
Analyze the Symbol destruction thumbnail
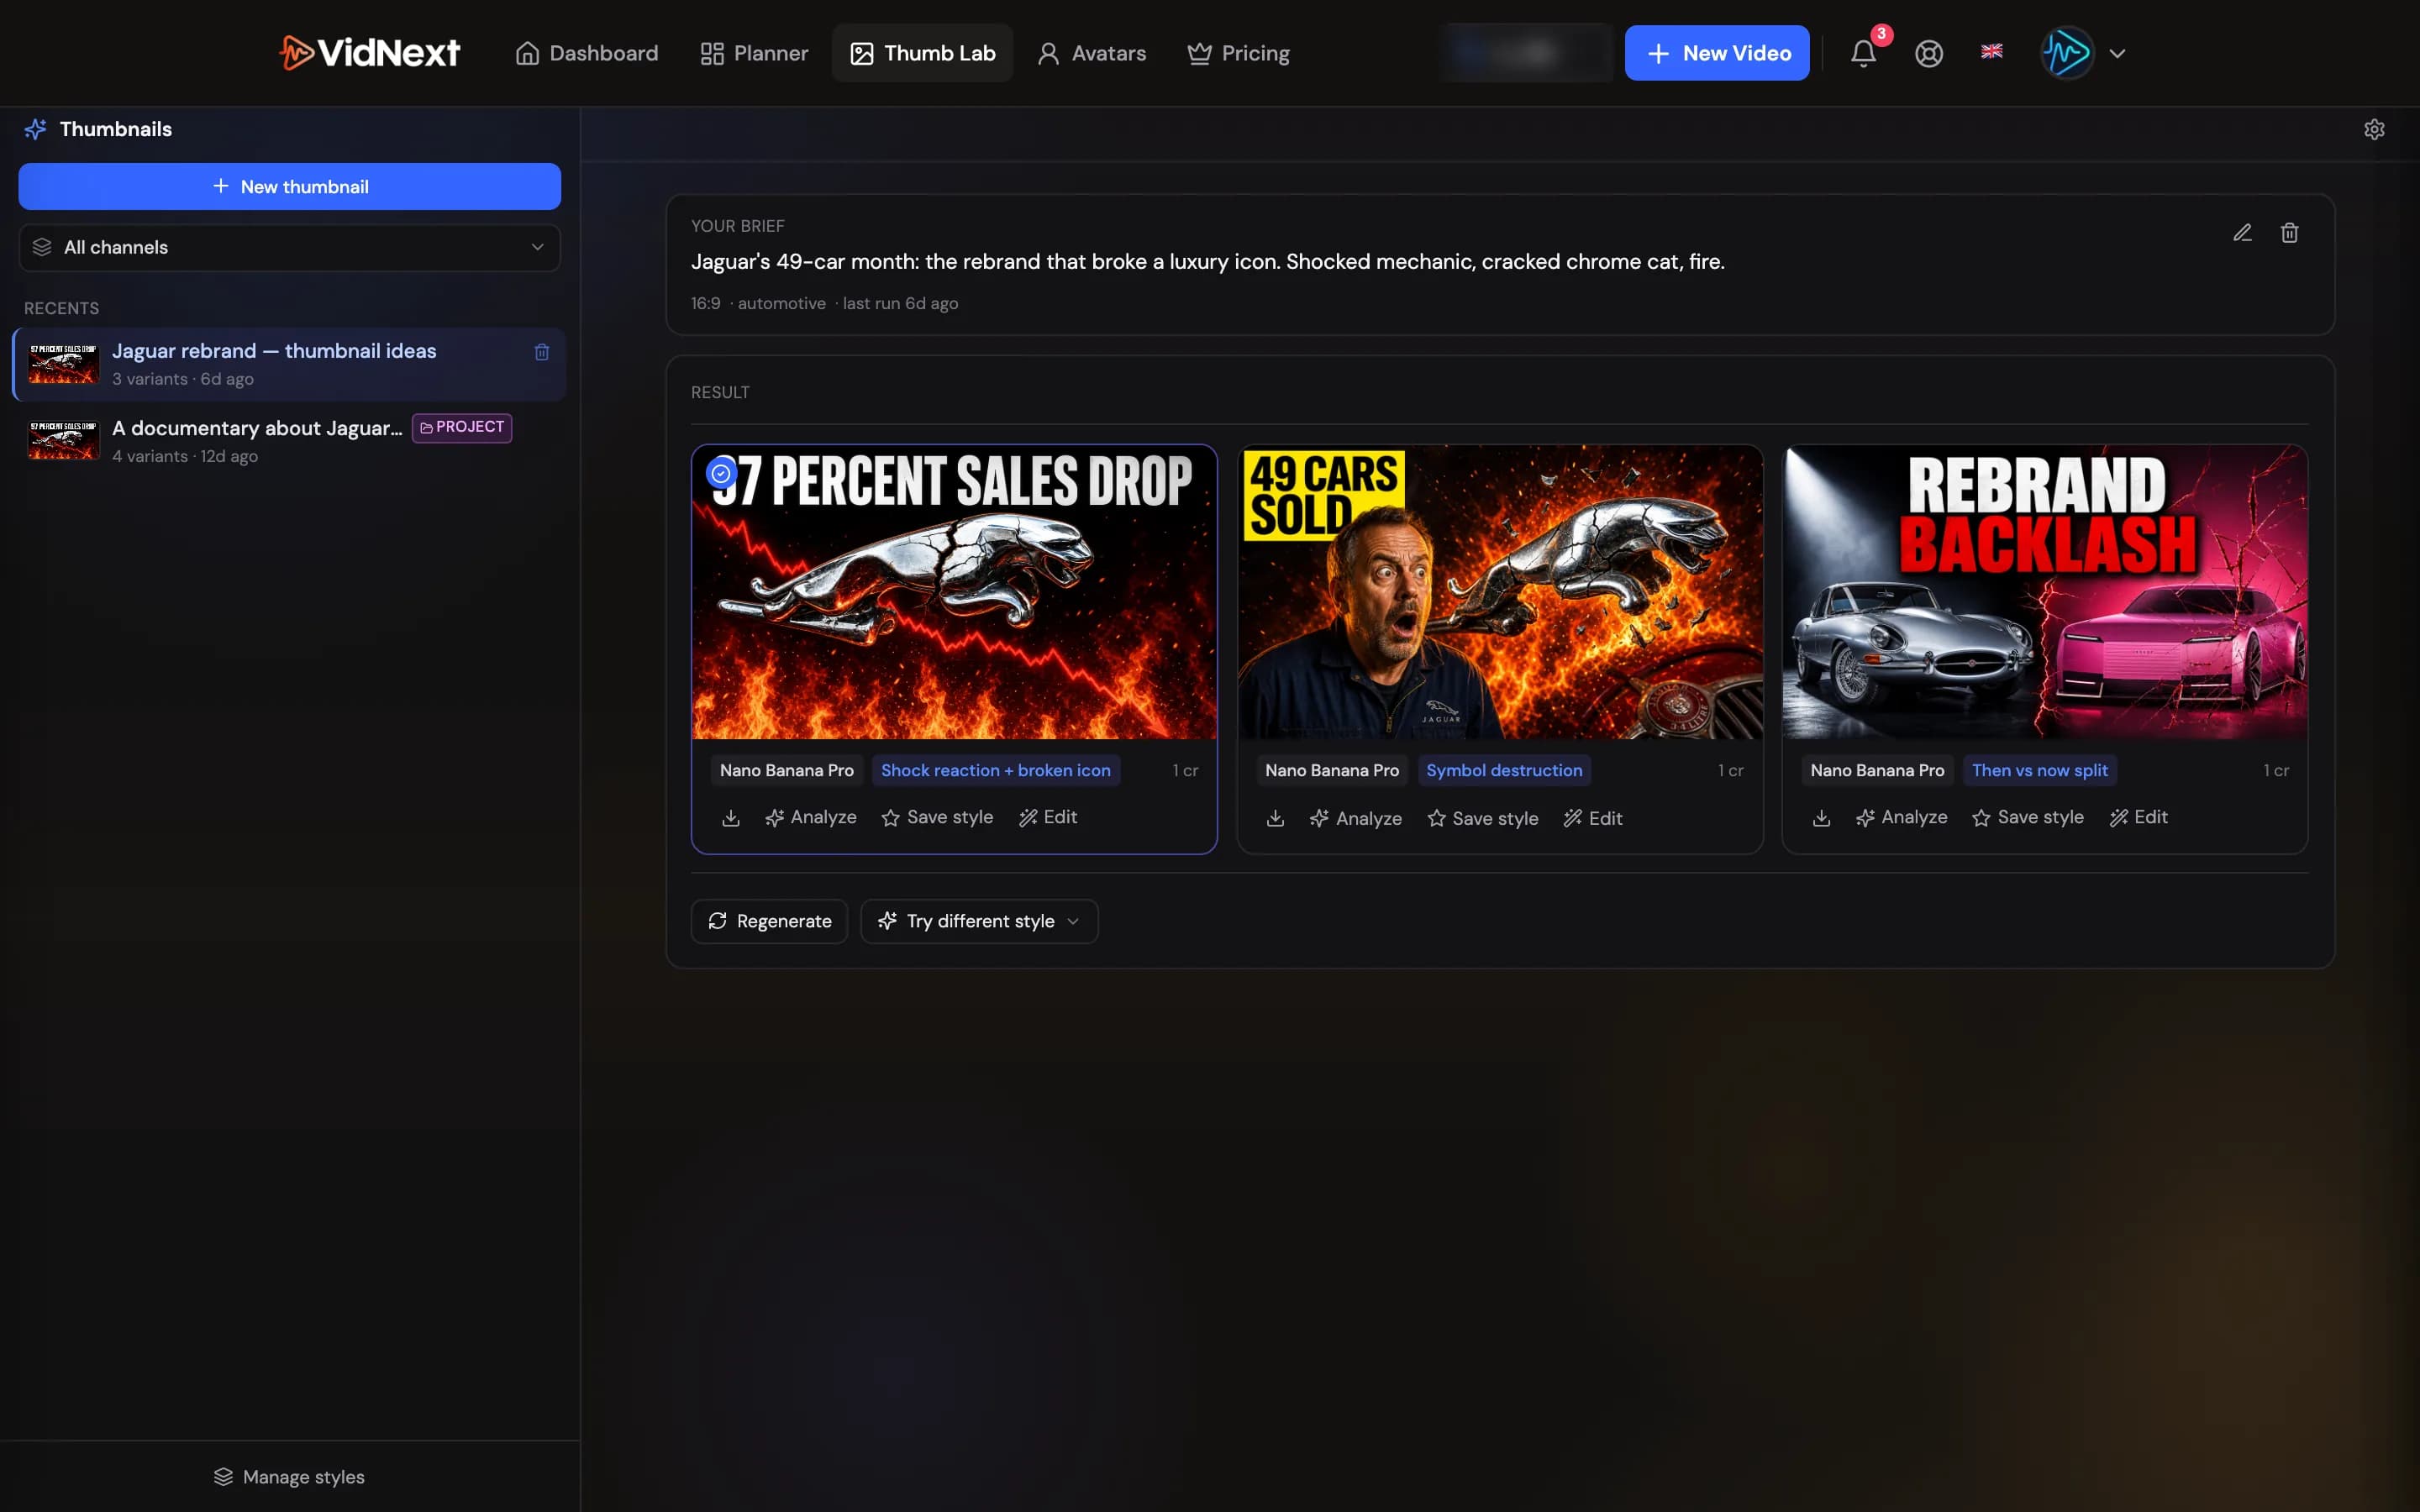tap(1356, 818)
